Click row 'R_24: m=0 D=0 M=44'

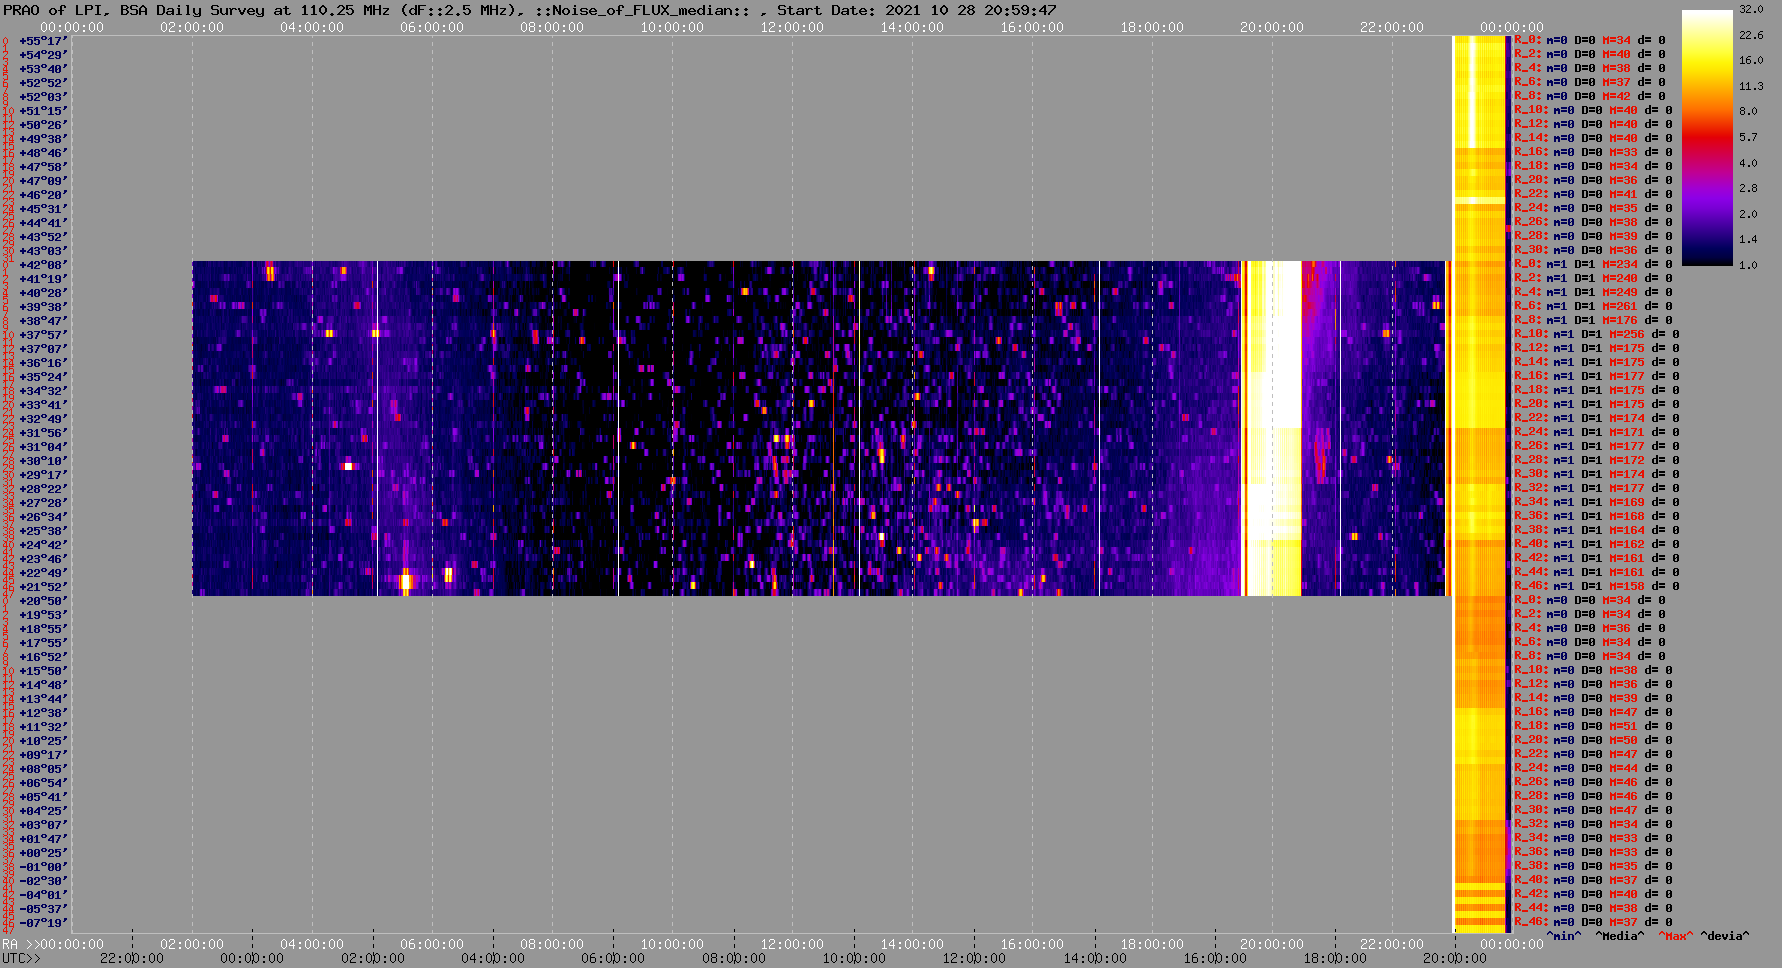tap(1593, 768)
